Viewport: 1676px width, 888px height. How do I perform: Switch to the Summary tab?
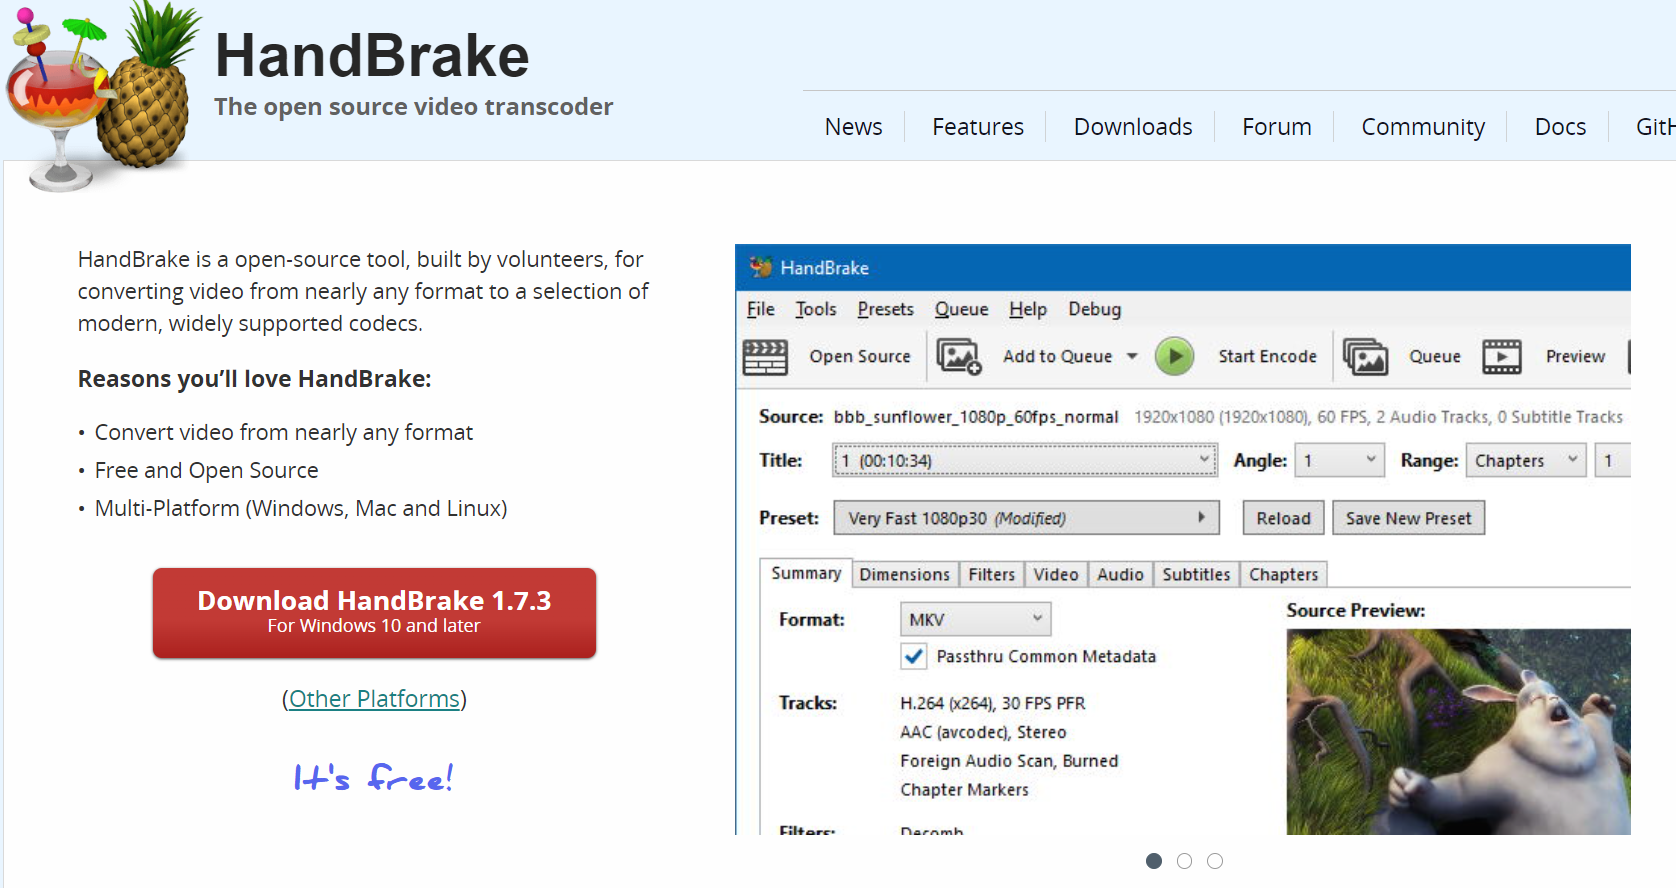[x=806, y=573]
